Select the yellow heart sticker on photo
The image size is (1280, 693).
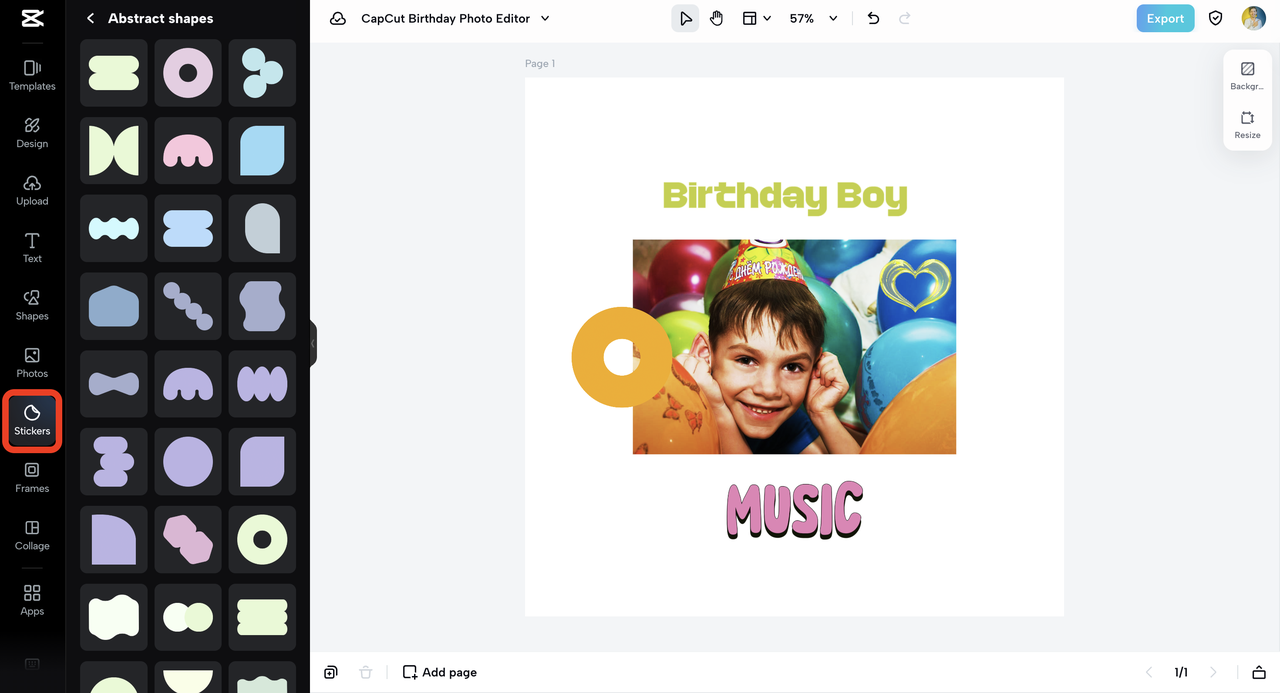coord(914,283)
